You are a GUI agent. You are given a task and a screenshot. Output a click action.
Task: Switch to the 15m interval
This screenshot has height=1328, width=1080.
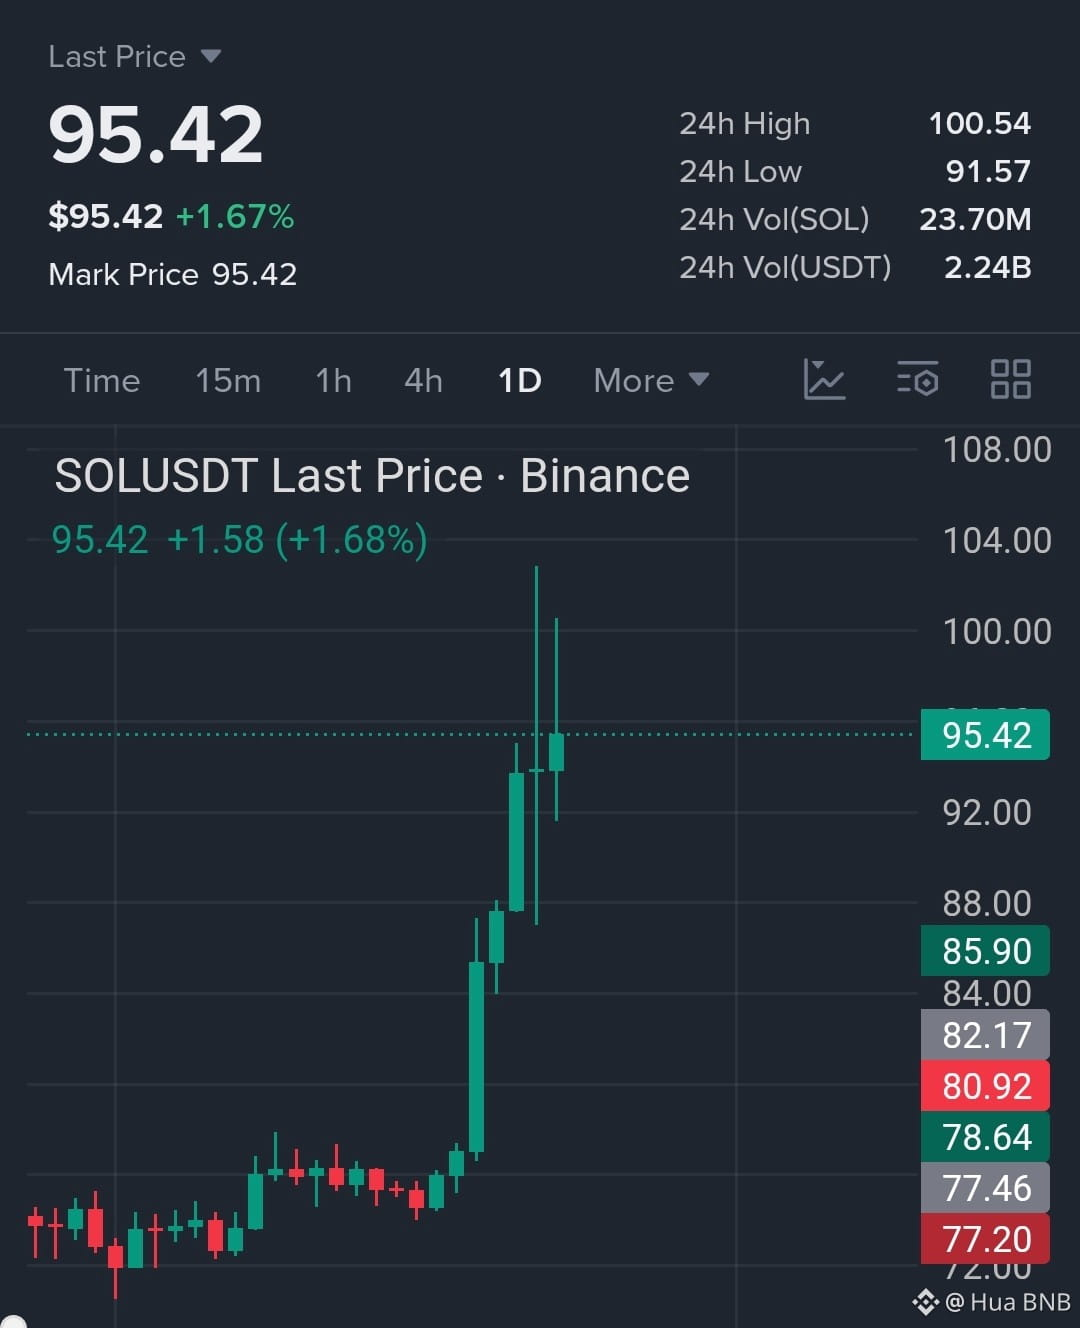click(228, 380)
